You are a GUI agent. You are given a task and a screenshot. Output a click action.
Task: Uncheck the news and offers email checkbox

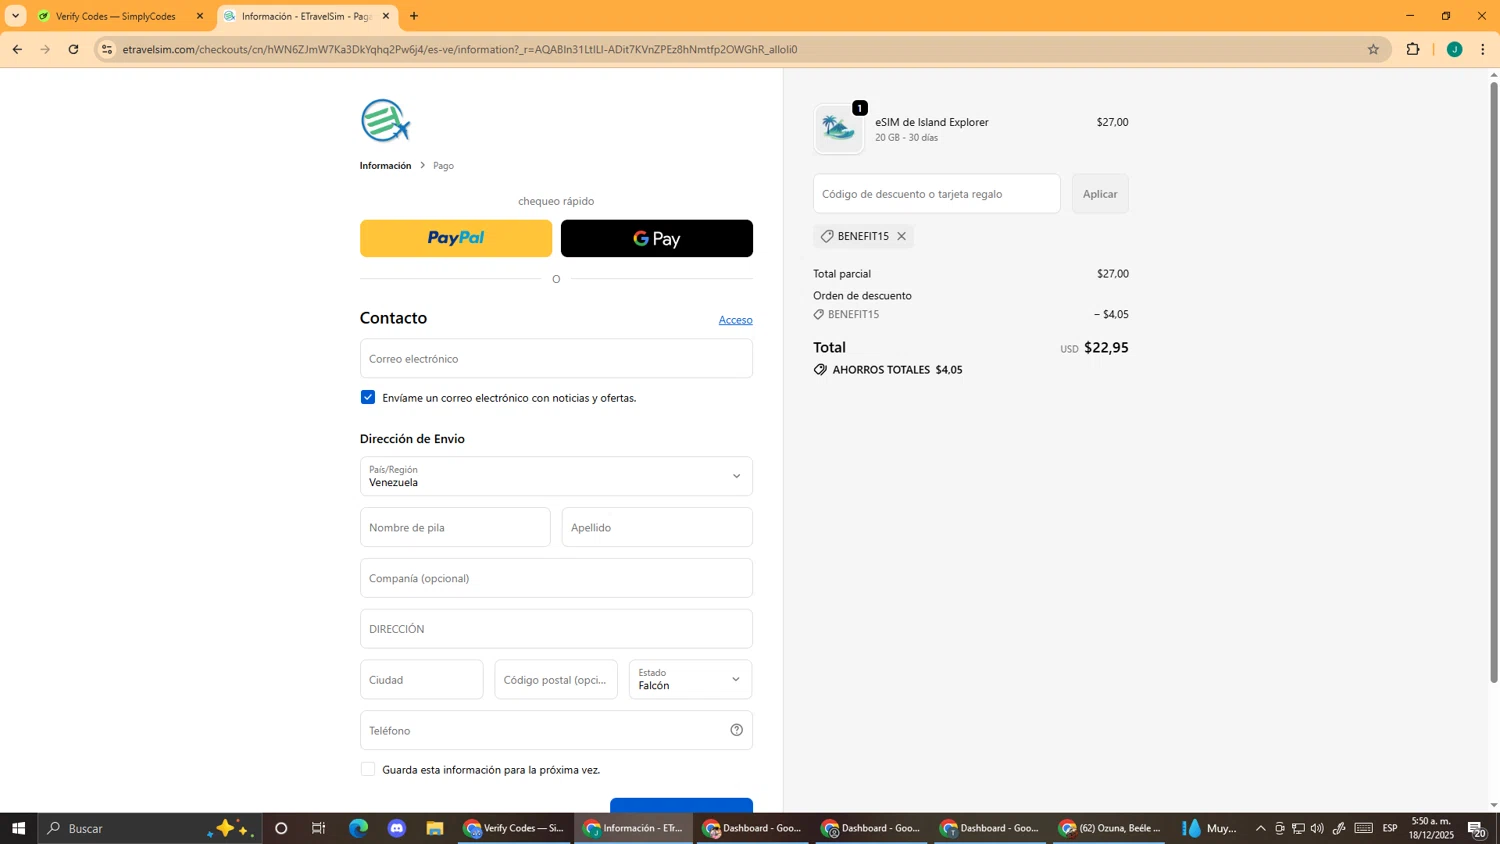tap(368, 397)
